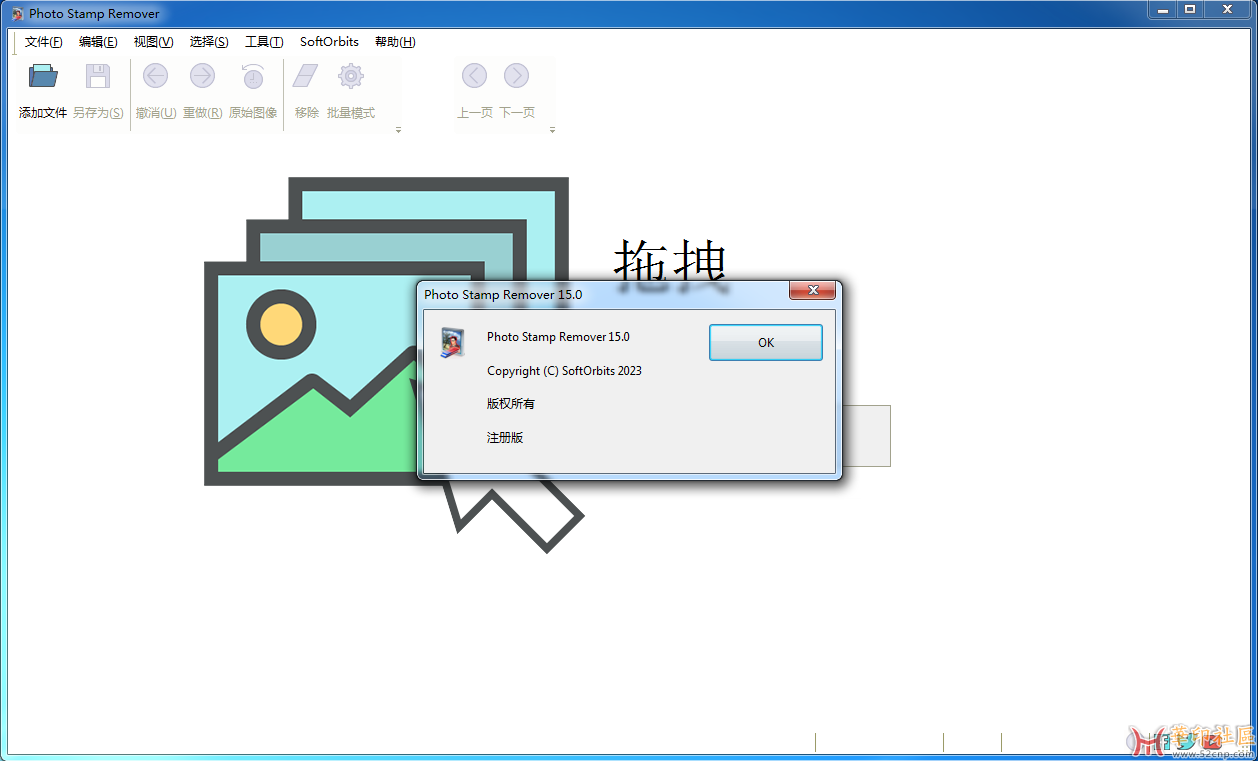Click the Save As floppy icon
This screenshot has height=761, width=1258.
point(98,76)
